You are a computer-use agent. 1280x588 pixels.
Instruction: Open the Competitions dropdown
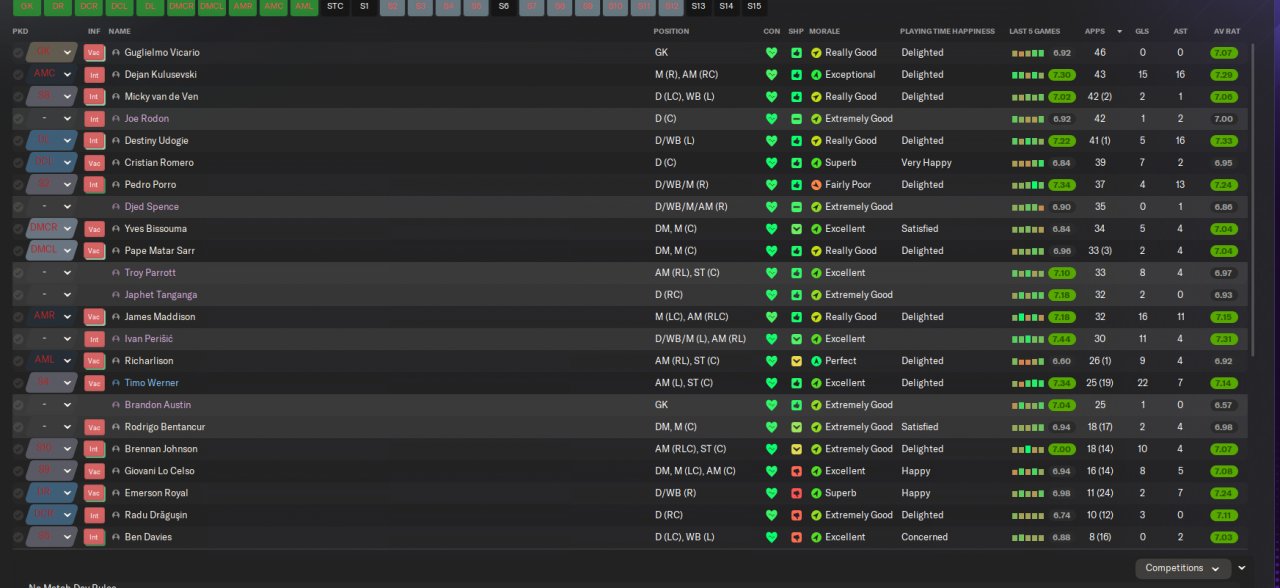tap(1182, 568)
